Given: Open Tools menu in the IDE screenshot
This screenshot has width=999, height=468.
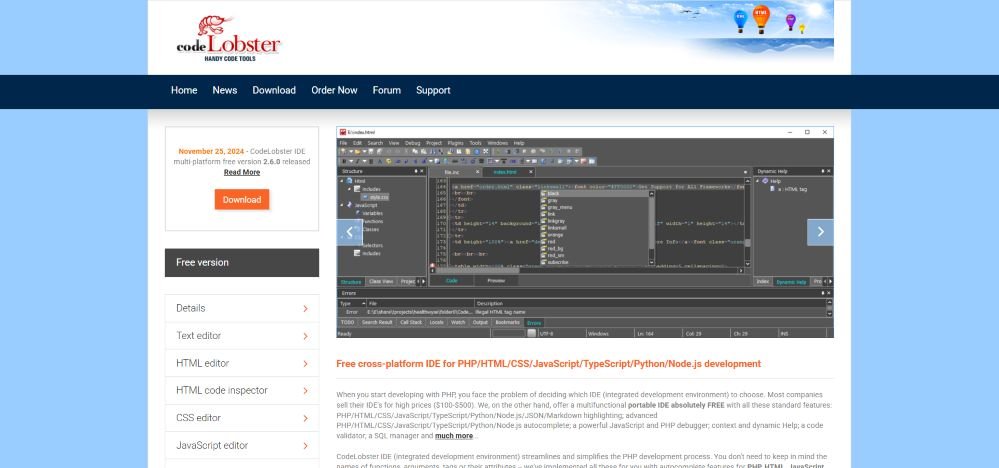Looking at the screenshot, I should [x=476, y=143].
